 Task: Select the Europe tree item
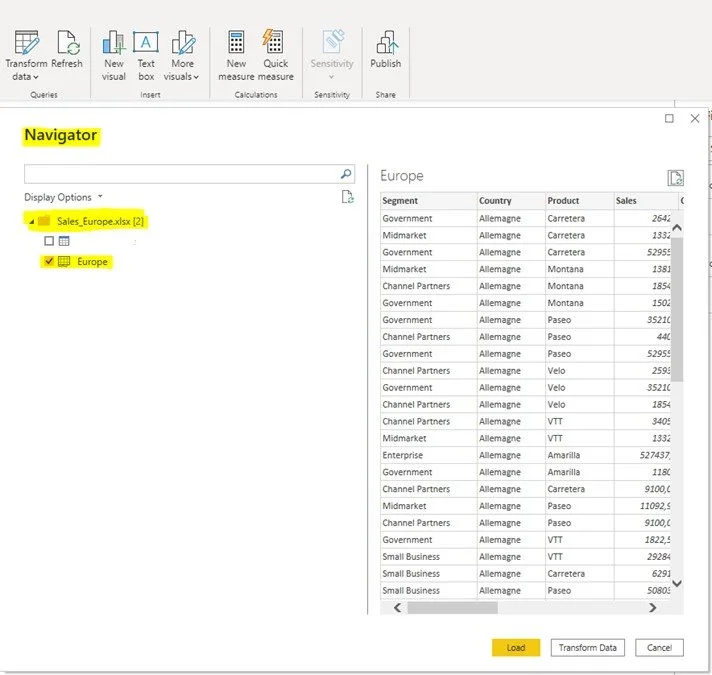point(92,261)
